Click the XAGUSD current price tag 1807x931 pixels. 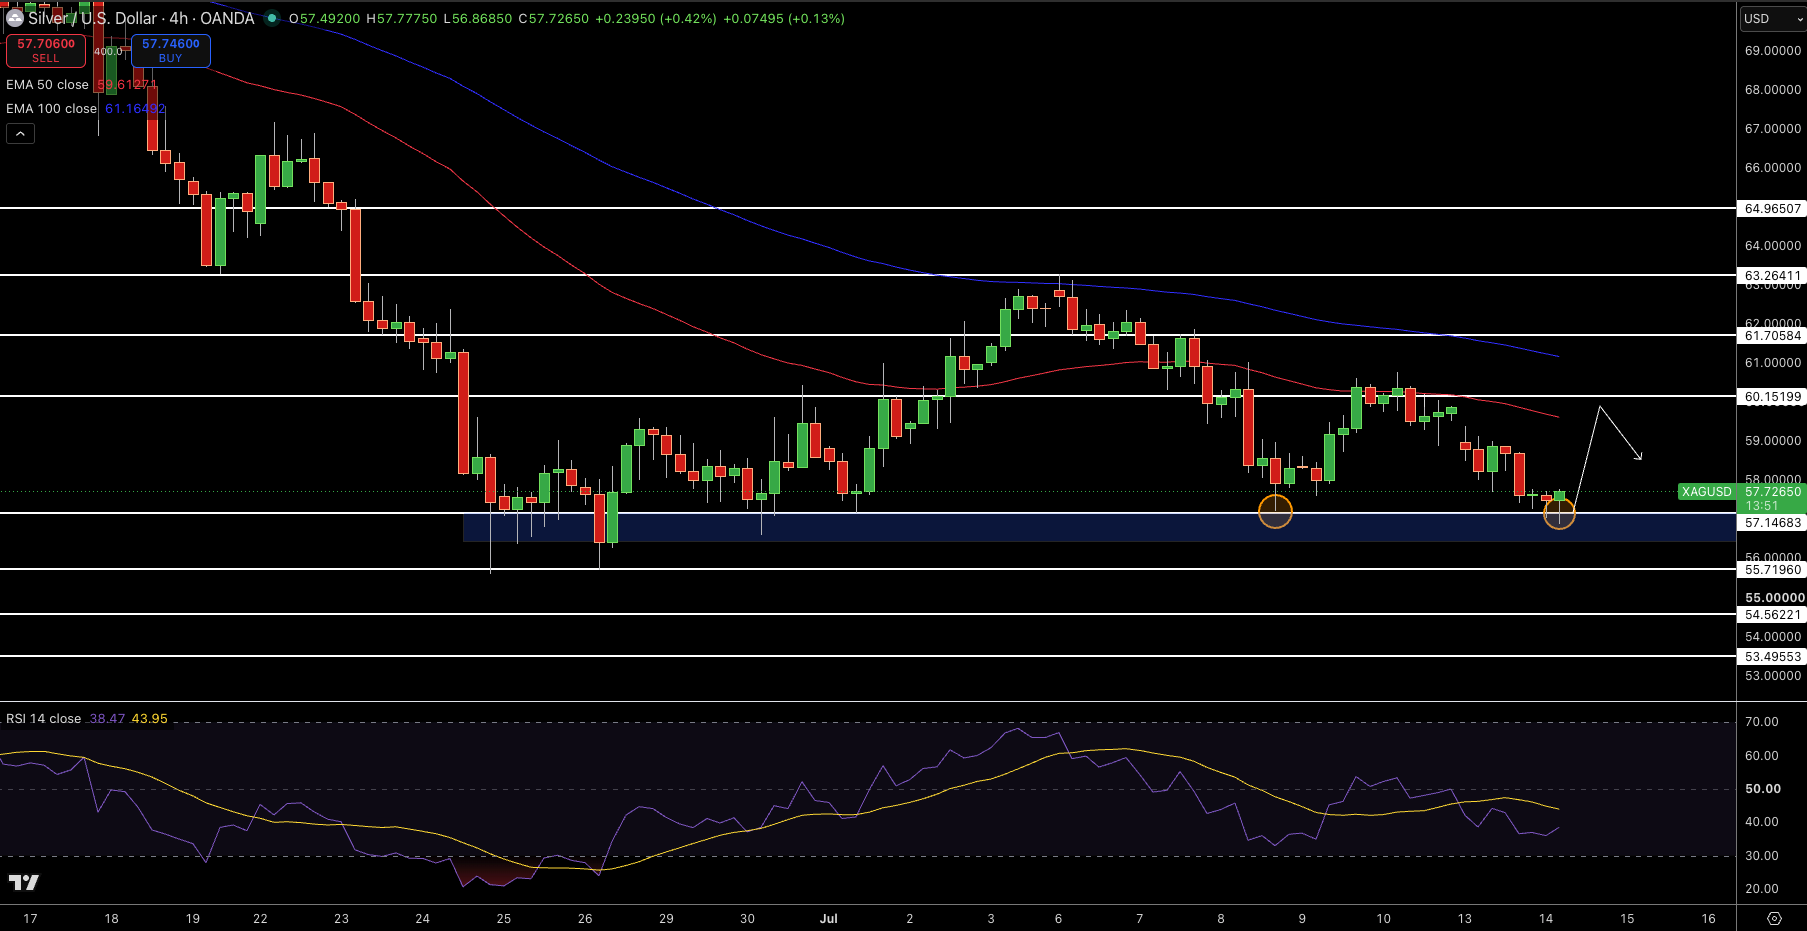click(1707, 492)
